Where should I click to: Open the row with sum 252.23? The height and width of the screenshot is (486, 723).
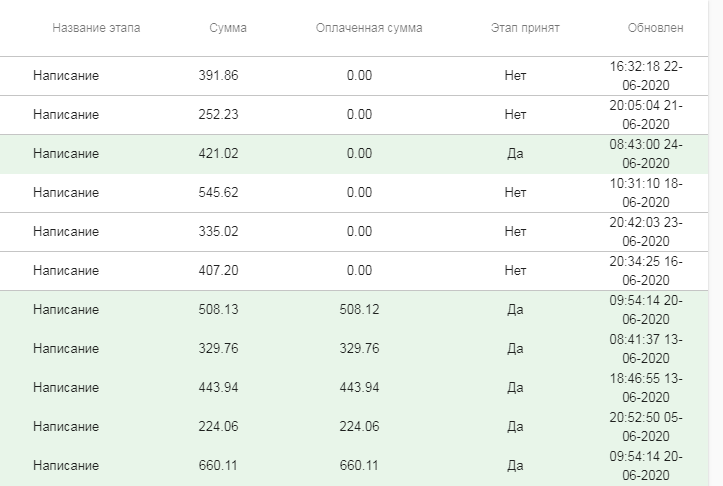[354, 115]
